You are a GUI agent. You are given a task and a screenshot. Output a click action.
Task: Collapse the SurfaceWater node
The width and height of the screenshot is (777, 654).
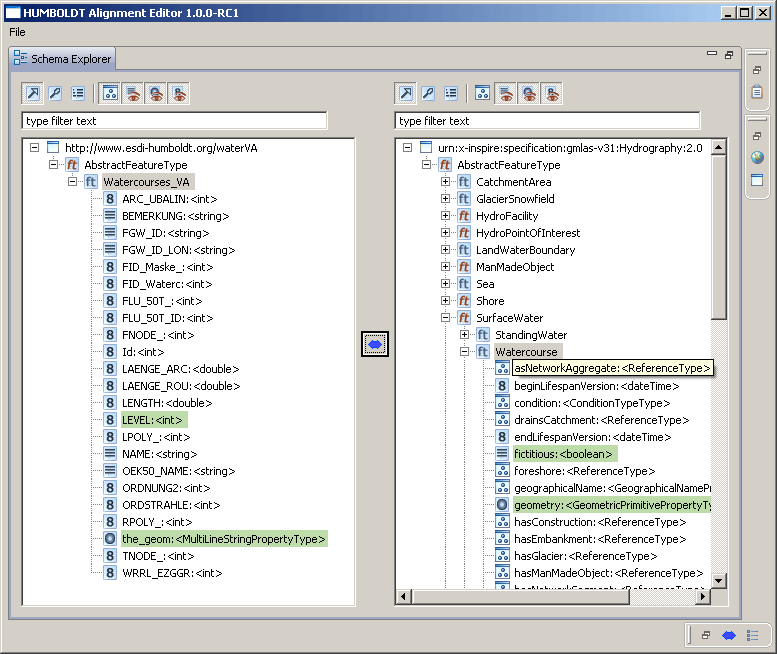[x=445, y=318]
